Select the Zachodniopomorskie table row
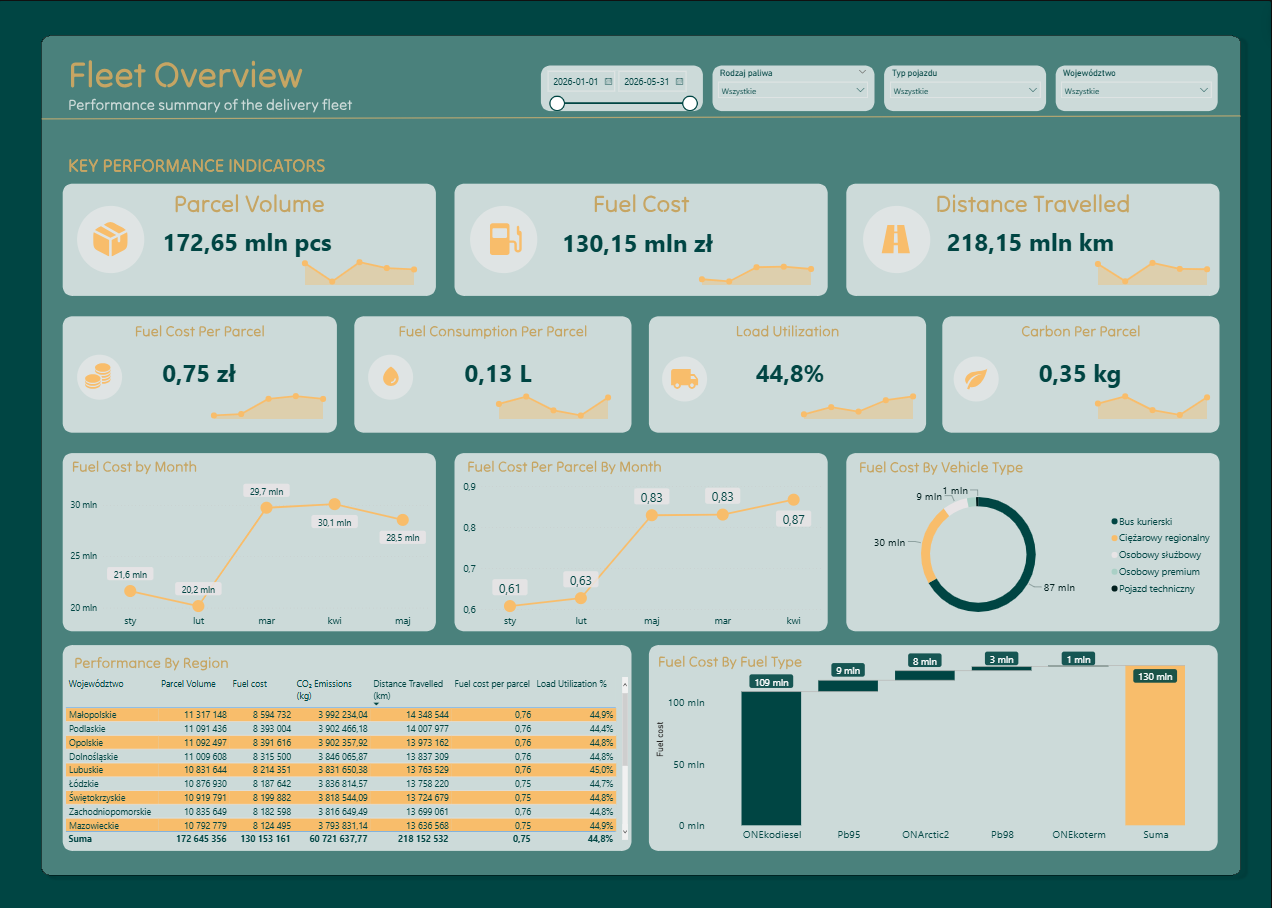The height and width of the screenshot is (908, 1272). (341, 812)
